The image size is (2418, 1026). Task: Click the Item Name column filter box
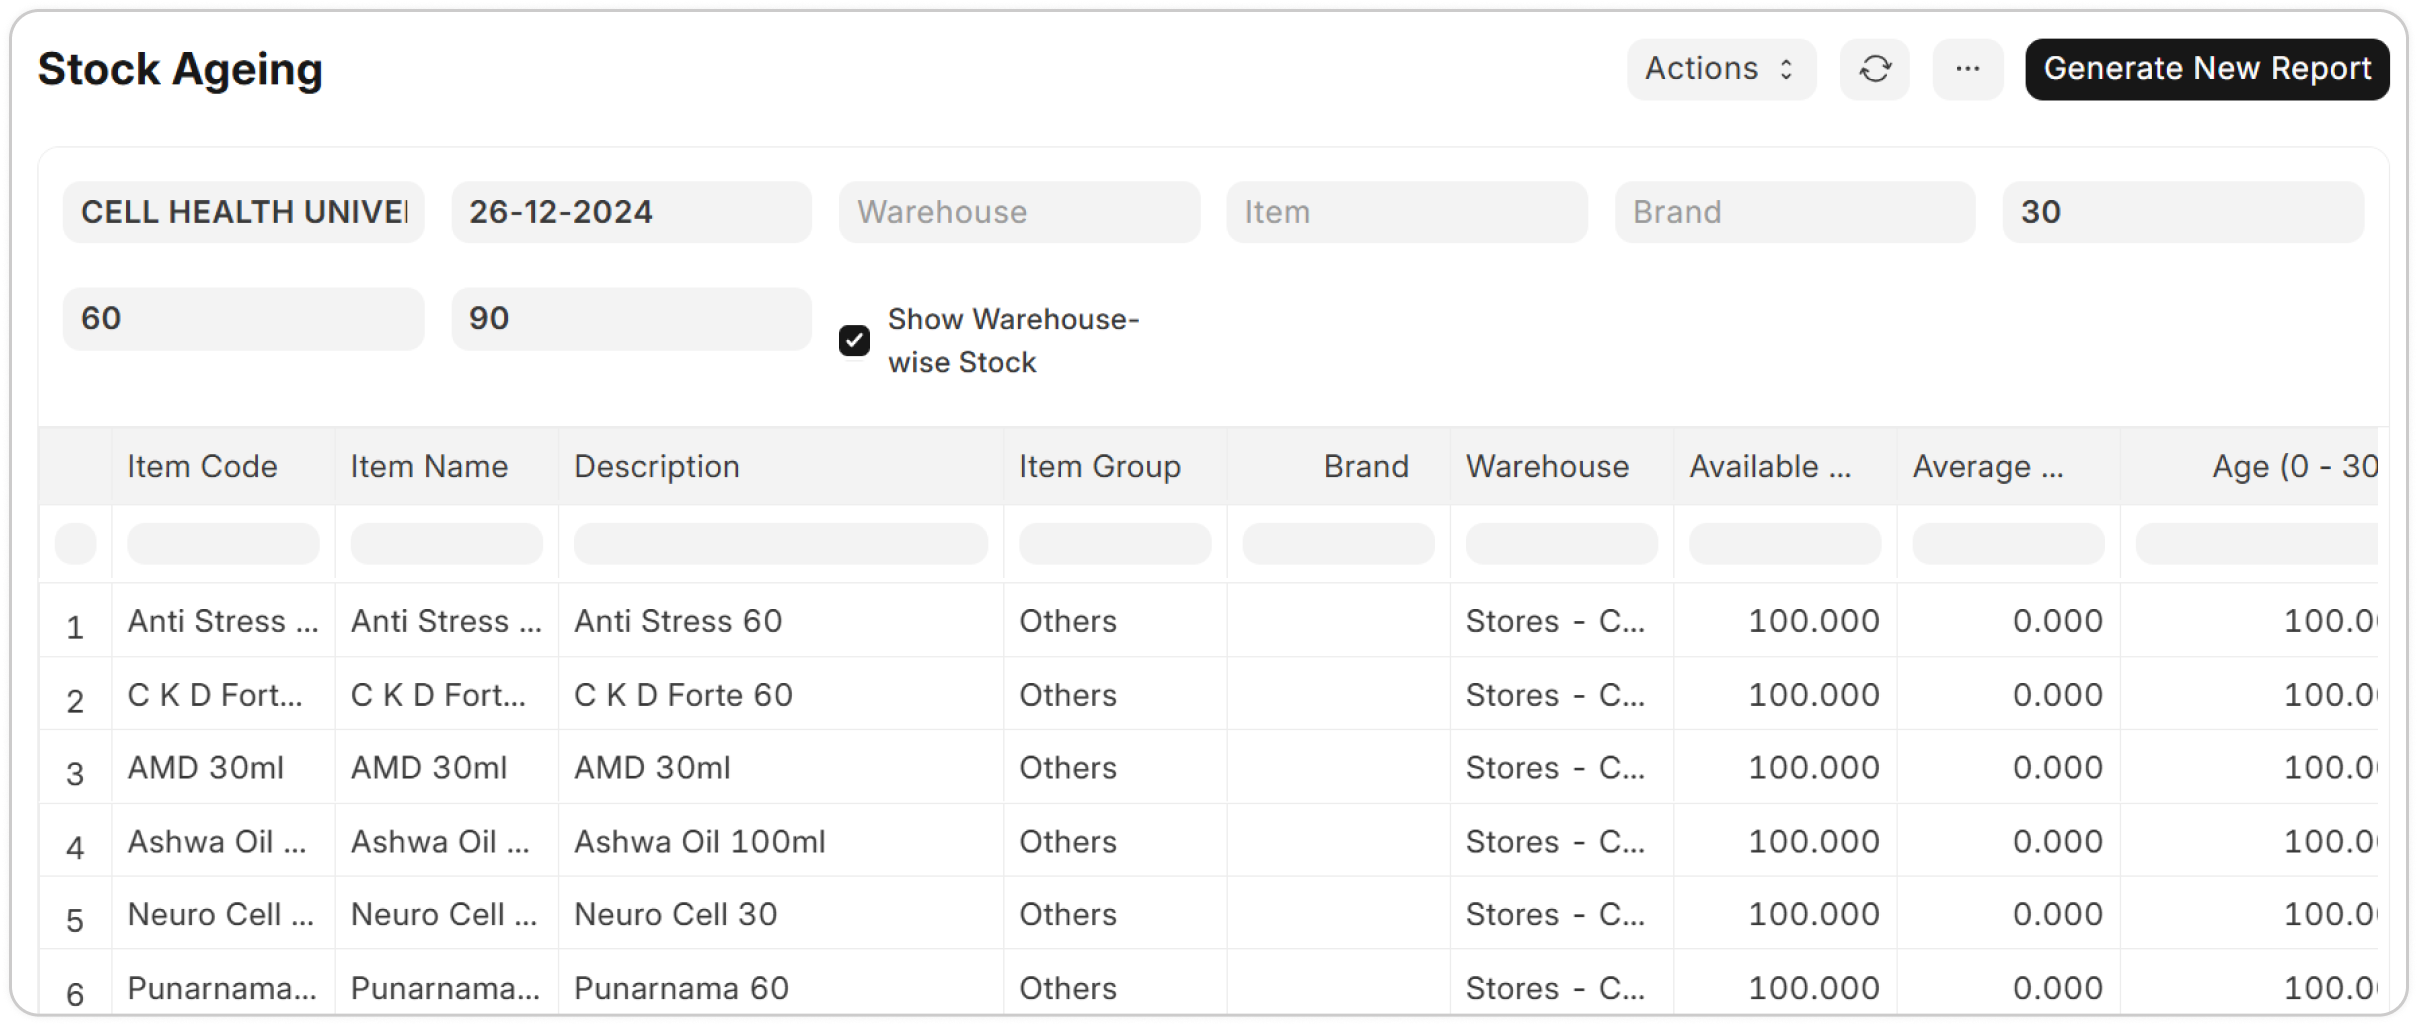[x=446, y=544]
